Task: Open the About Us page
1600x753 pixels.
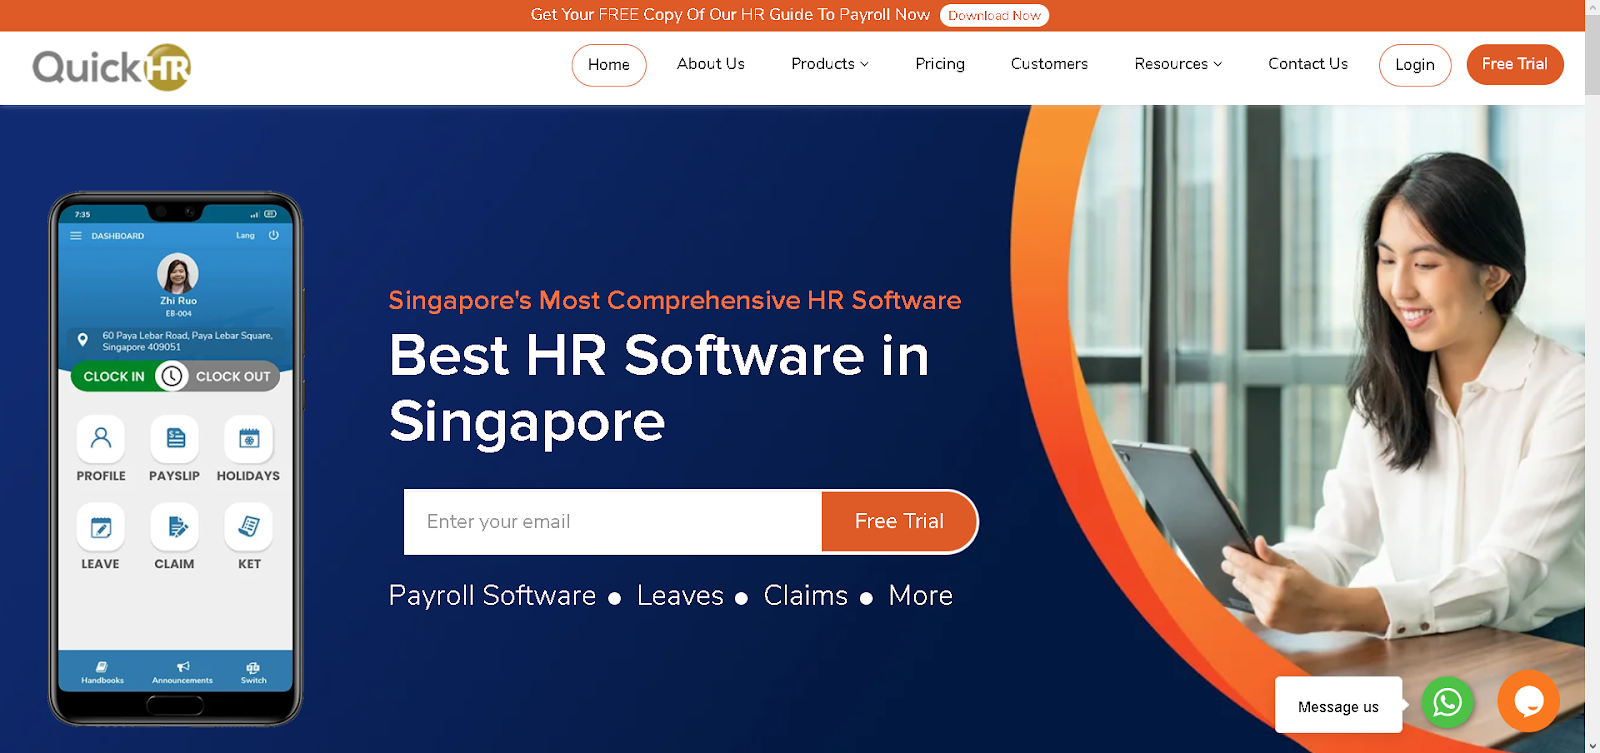Action: click(x=711, y=64)
